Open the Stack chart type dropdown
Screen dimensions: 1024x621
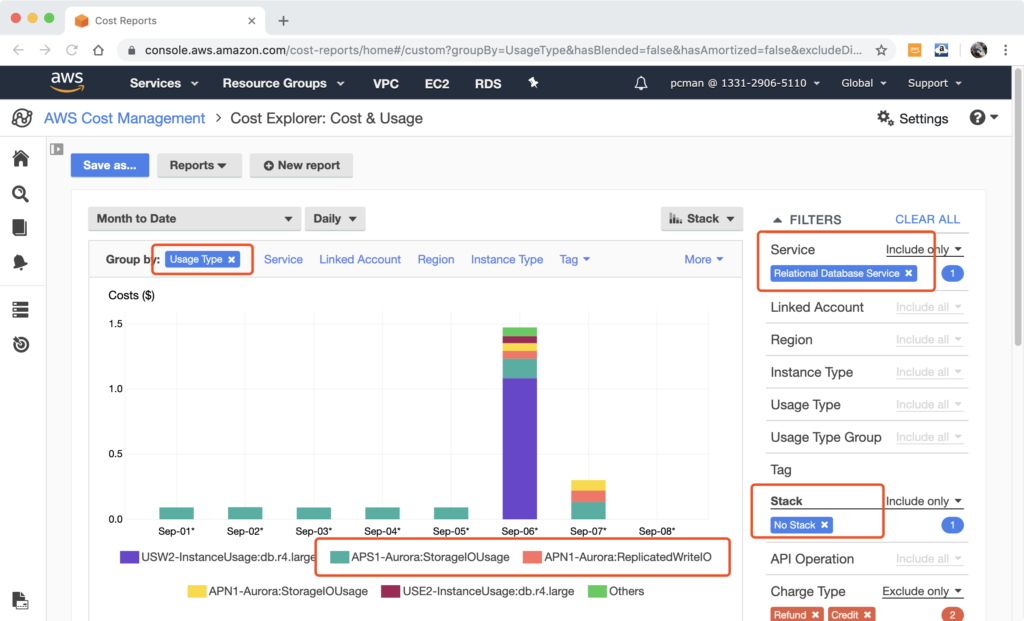click(701, 219)
